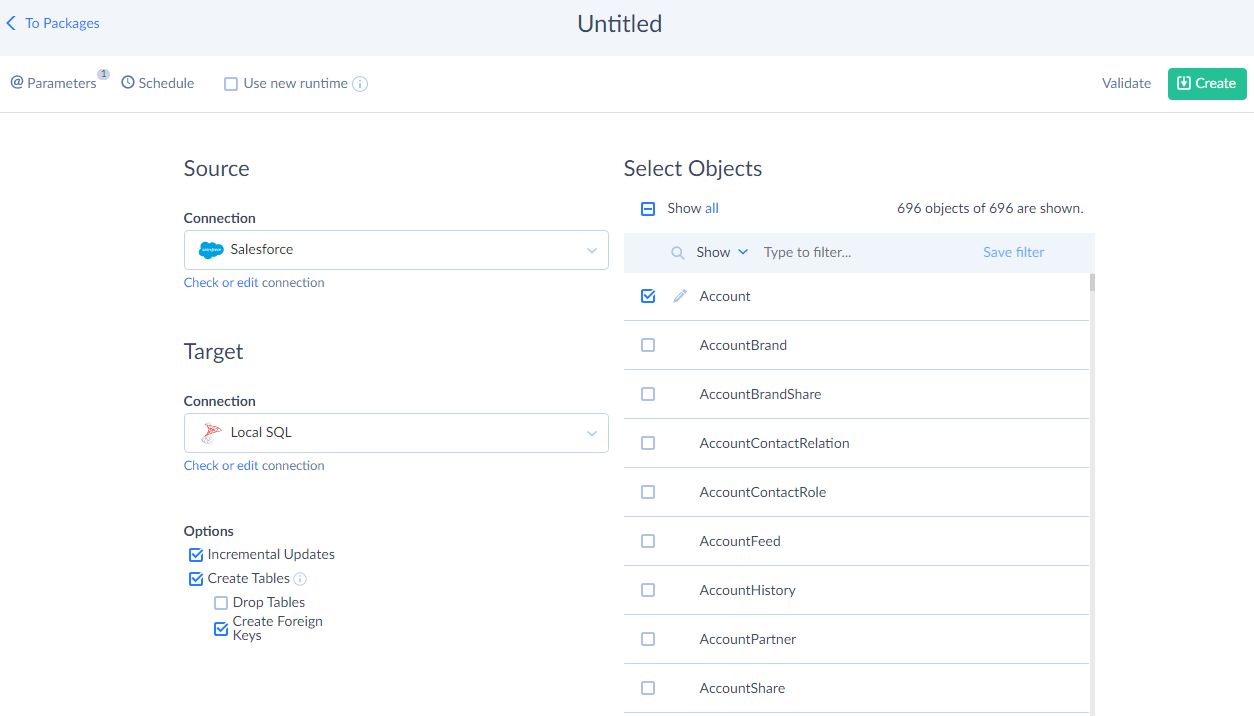Viewport: 1254px width, 716px height.
Task: Toggle the Incremental Updates option
Action: [196, 555]
